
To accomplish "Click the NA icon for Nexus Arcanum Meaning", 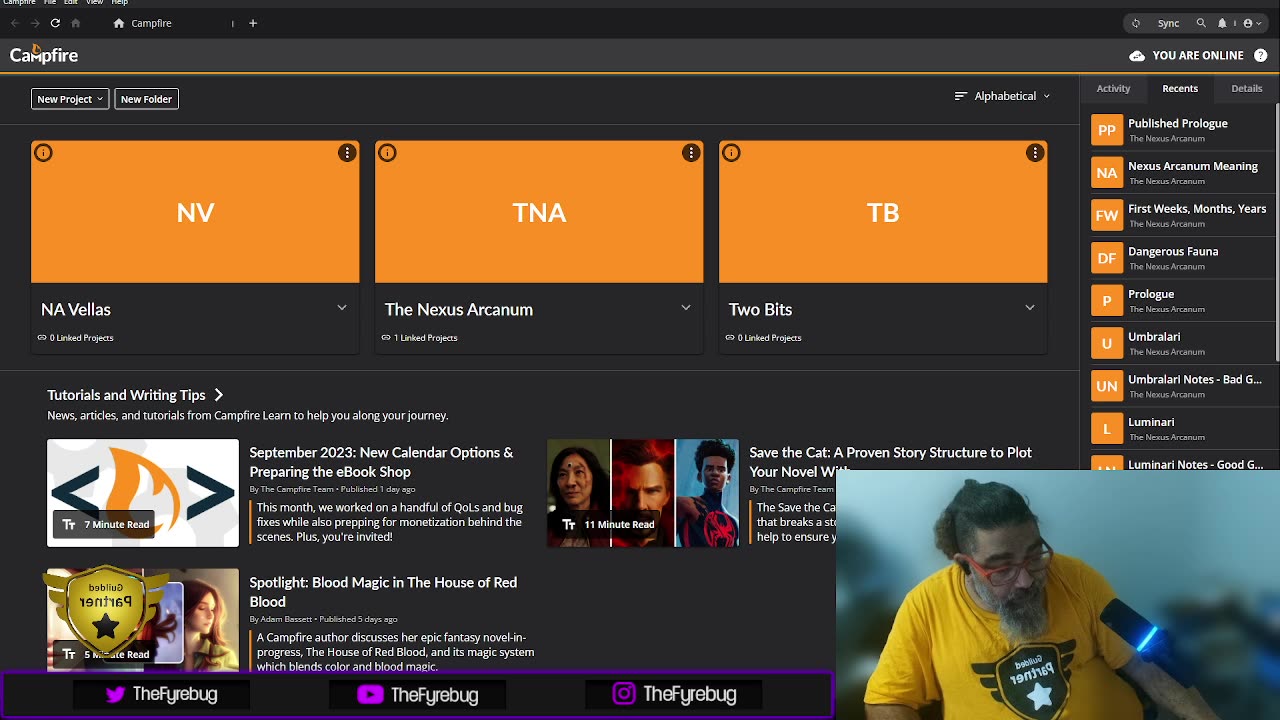I will click(1107, 173).
